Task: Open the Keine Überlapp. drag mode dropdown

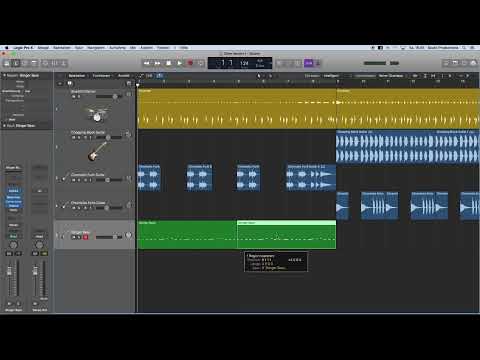Action: click(391, 76)
